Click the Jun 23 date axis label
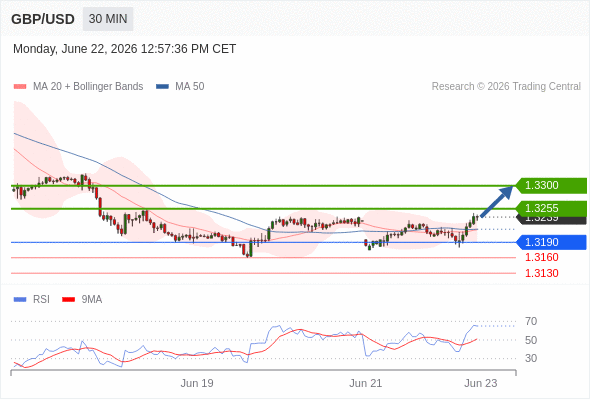The height and width of the screenshot is (400, 590). (x=481, y=383)
